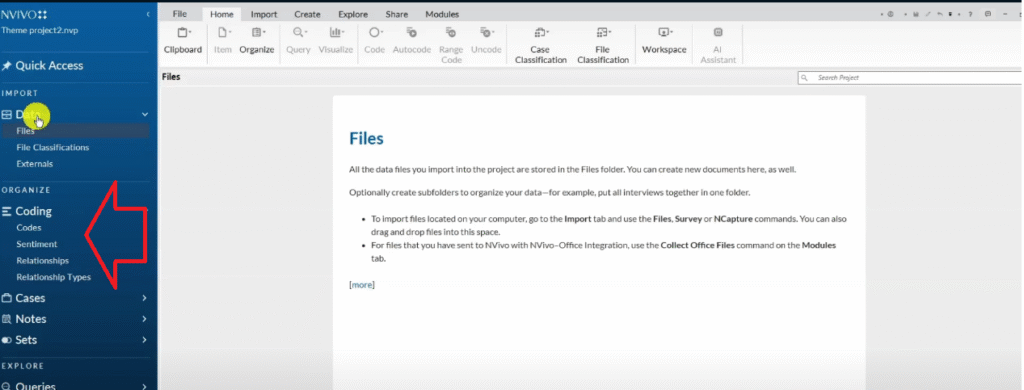The width and height of the screenshot is (1024, 390).
Task: Switch to the Explore tab
Action: (x=353, y=14)
